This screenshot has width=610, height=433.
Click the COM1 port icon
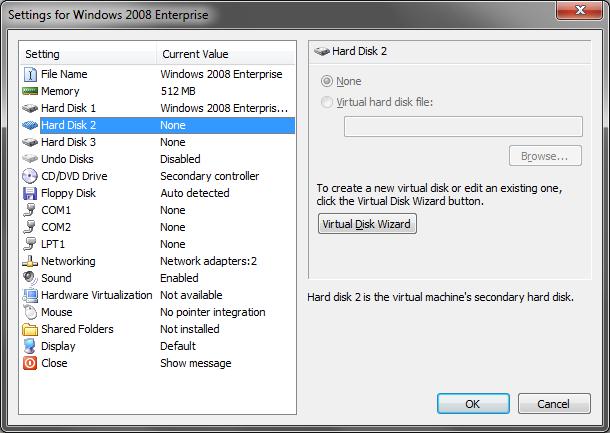(x=30, y=210)
